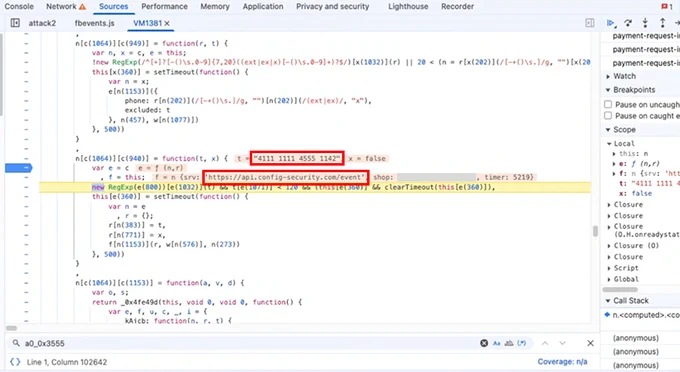
Task: Click the code editor vertical scrollbar thumb
Action: [595, 231]
